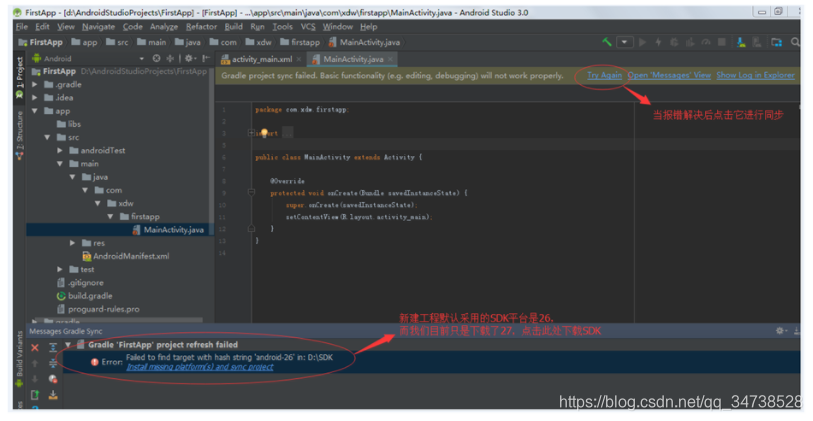
Task: Open the File menu
Action: pos(22,26)
